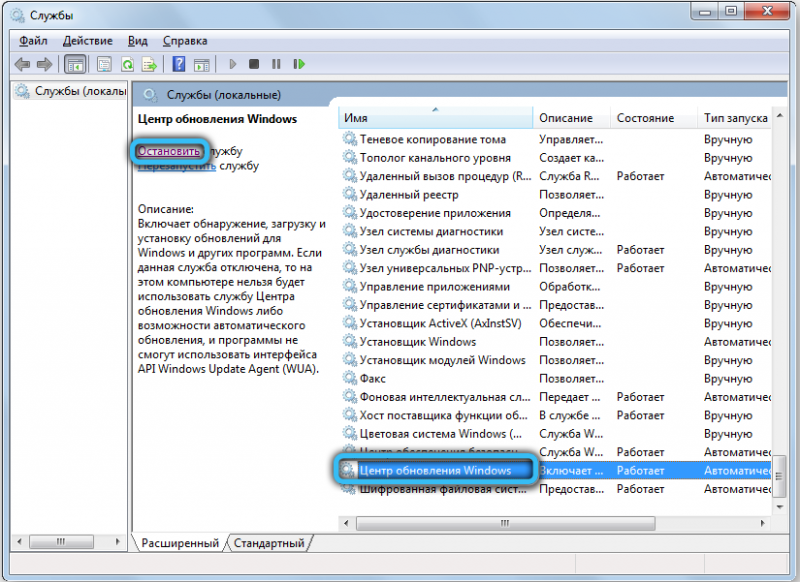Viewport: 800px width, 582px height.
Task: Click tree pane scroll right arrow
Action: pos(118,541)
